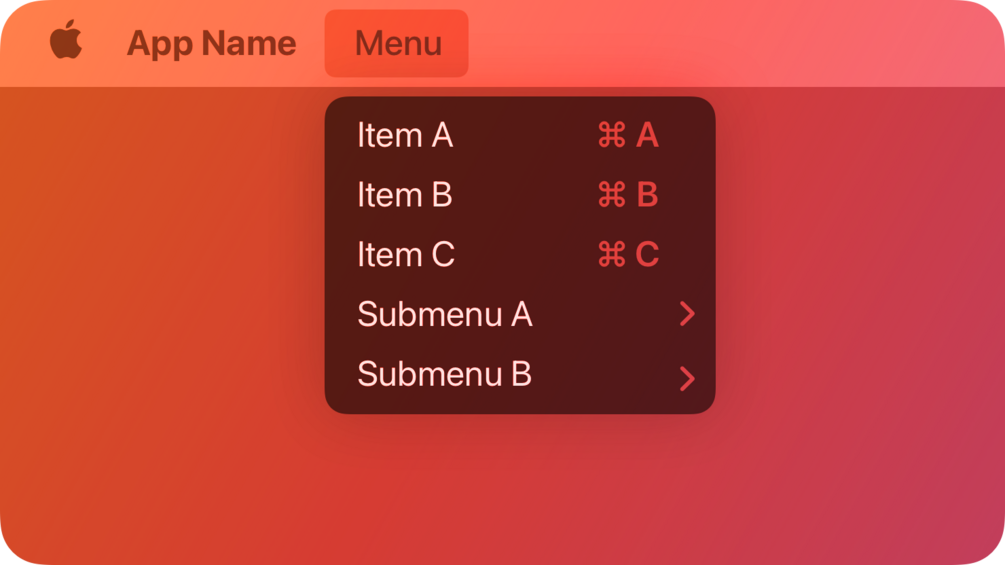Viewport: 1005px width, 565px height.
Task: Click the command symbol in Item B's row
Action: pos(611,195)
